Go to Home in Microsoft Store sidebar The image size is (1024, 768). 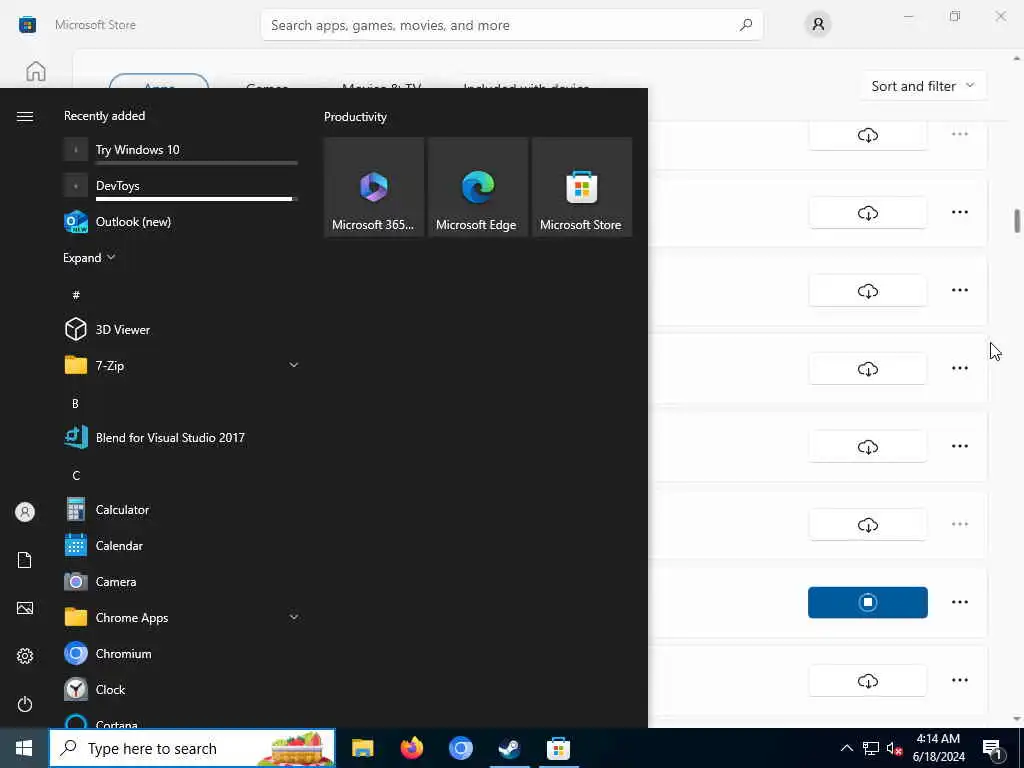36,71
